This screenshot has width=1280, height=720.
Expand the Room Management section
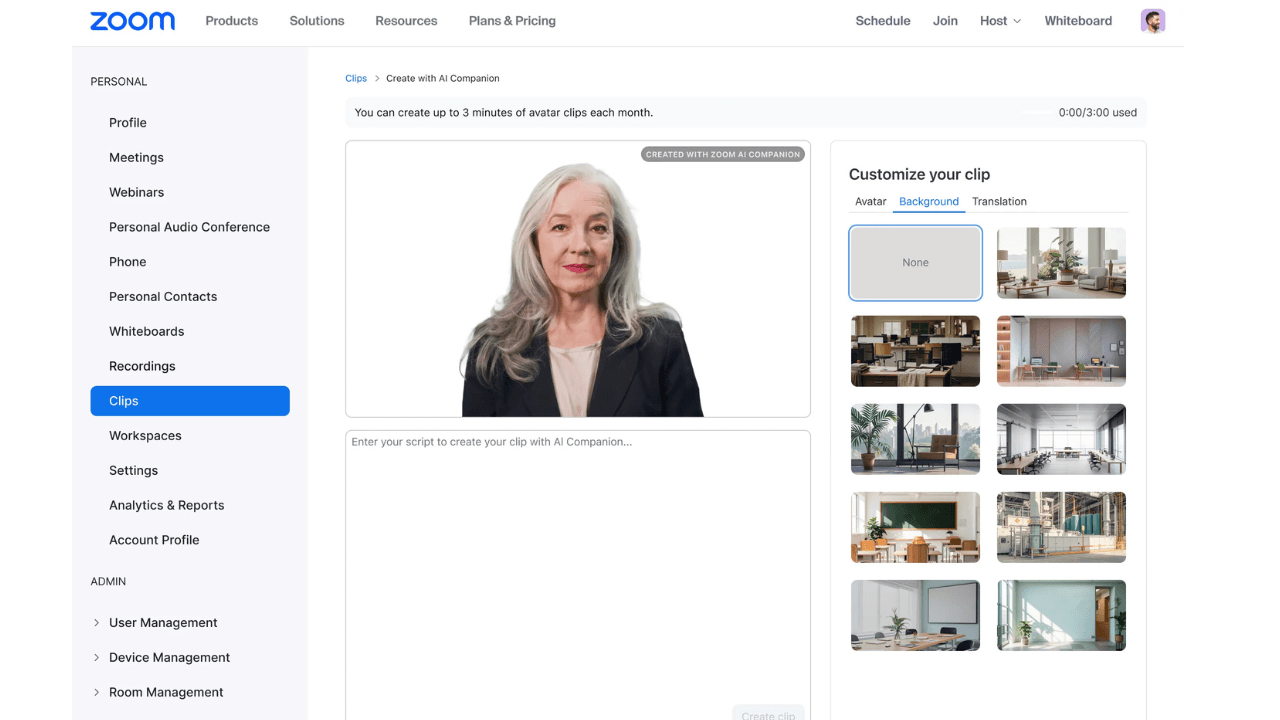[x=166, y=692]
